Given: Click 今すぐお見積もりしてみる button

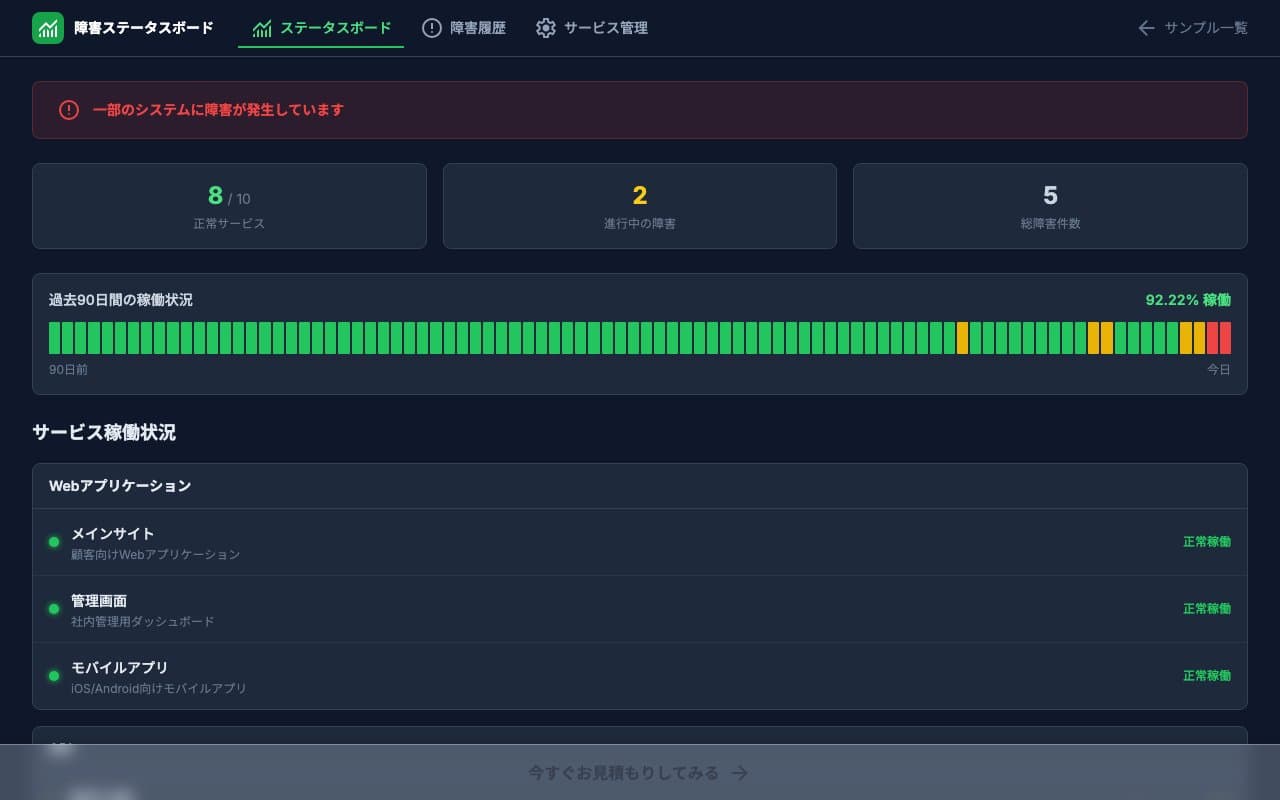Looking at the screenshot, I should (x=640, y=773).
